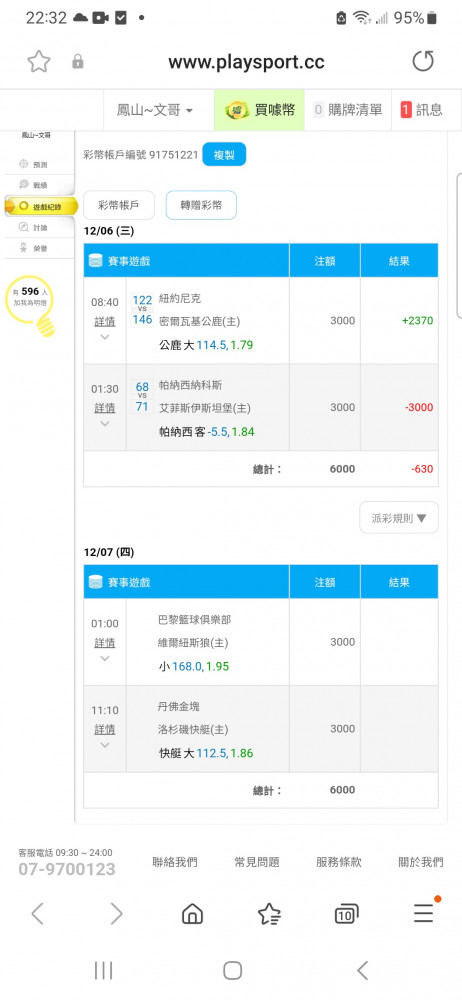Reload the page with the refresh icon

[422, 61]
